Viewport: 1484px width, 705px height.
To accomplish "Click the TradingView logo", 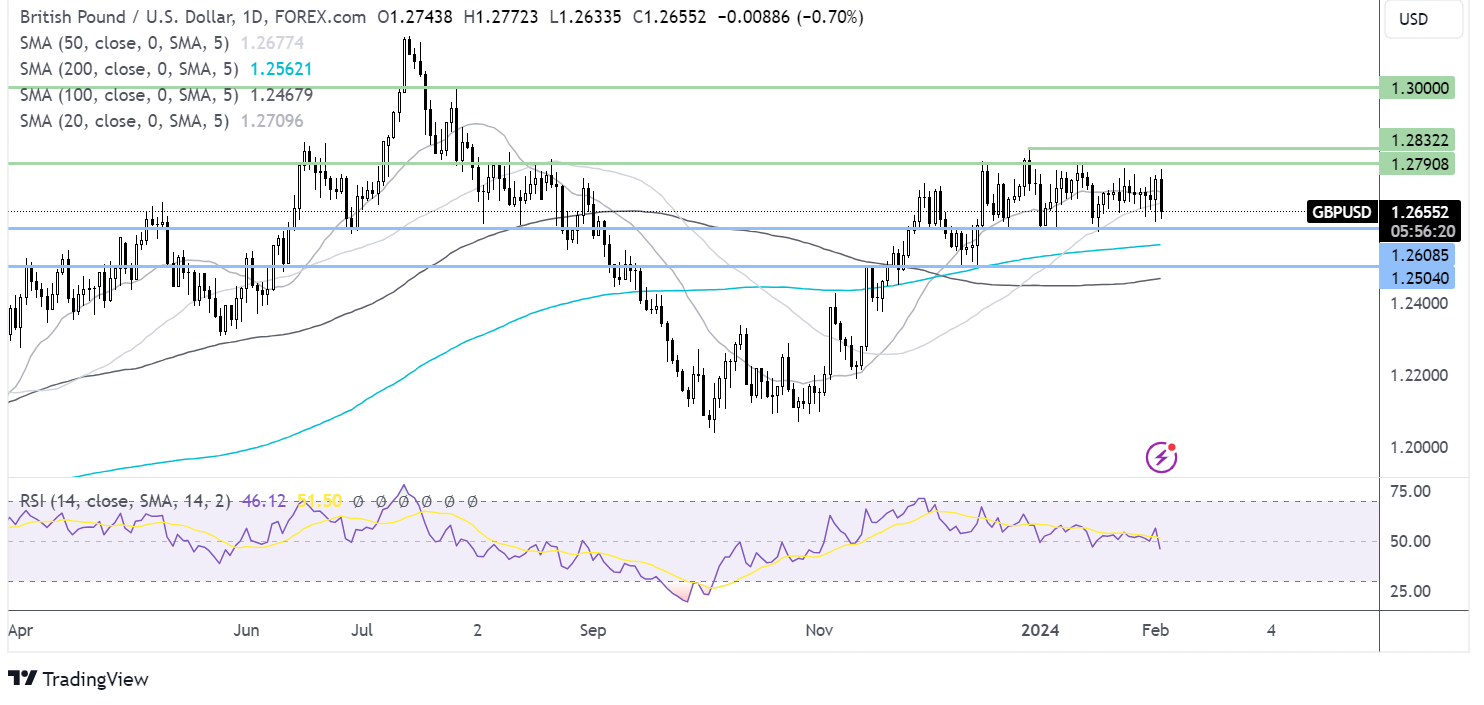I will point(78,679).
